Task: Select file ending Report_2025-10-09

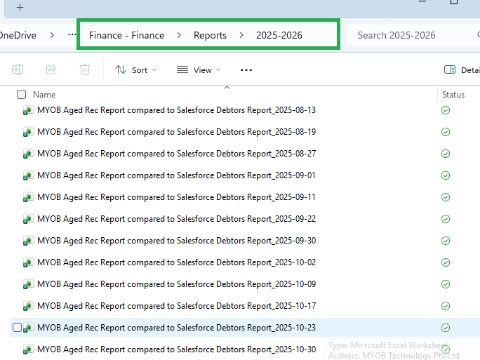Action: coord(176,284)
